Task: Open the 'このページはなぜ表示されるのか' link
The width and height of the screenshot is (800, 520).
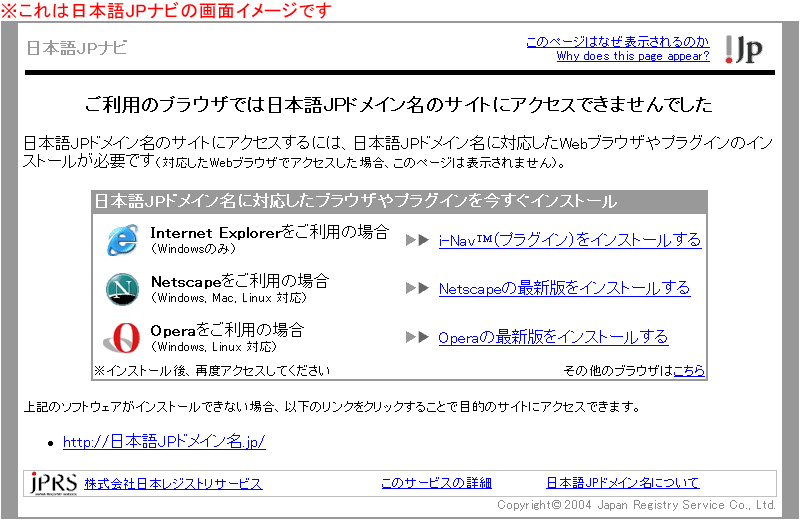Action: coord(617,42)
